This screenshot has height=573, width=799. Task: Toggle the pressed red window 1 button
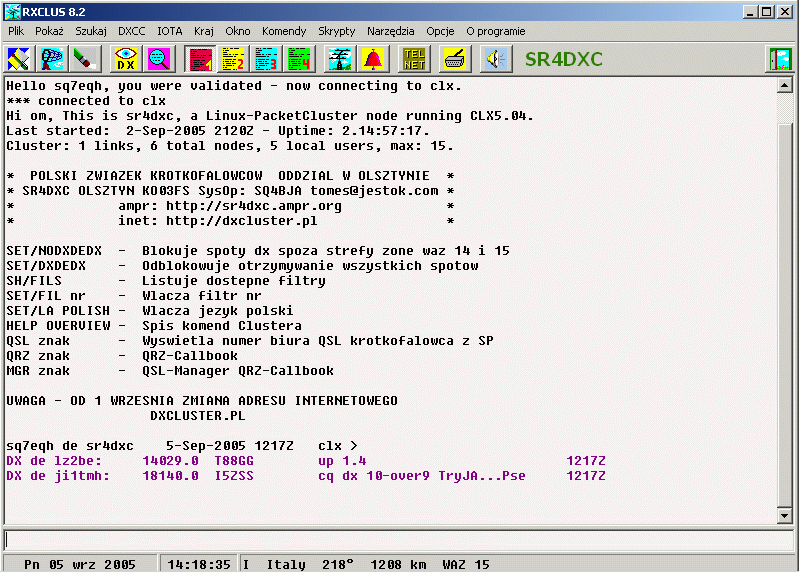tap(200, 59)
